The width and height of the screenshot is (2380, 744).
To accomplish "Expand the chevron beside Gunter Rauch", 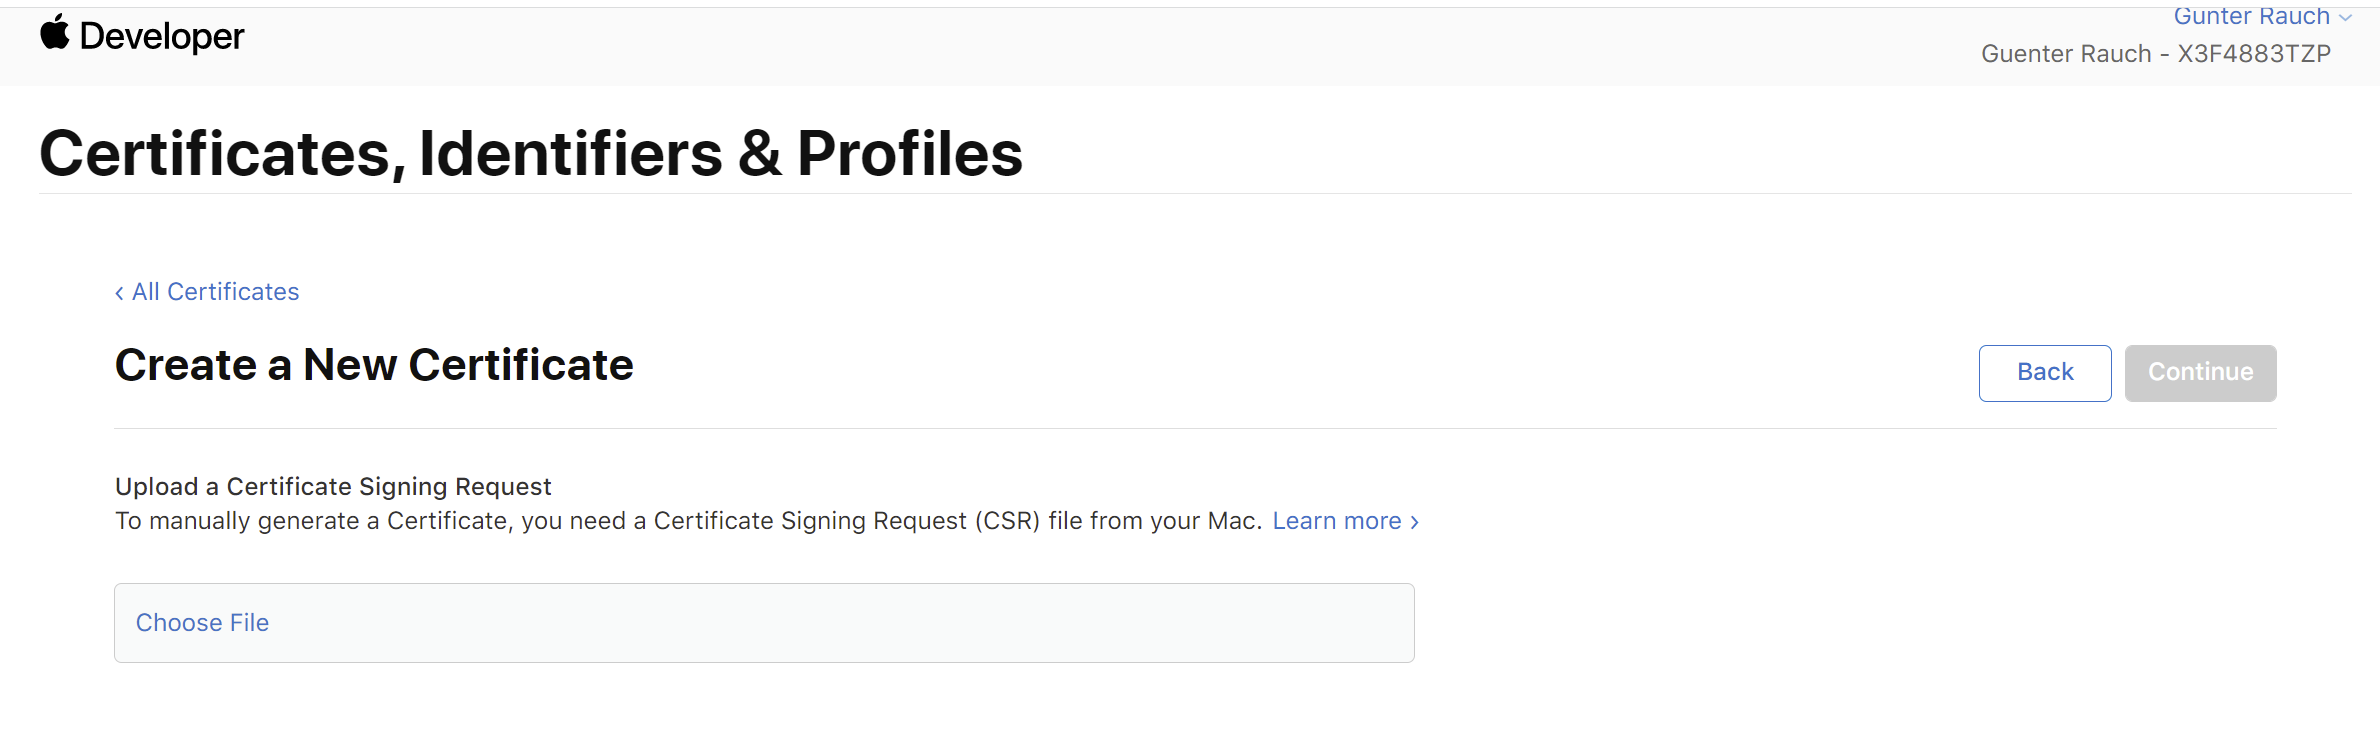I will [2345, 18].
